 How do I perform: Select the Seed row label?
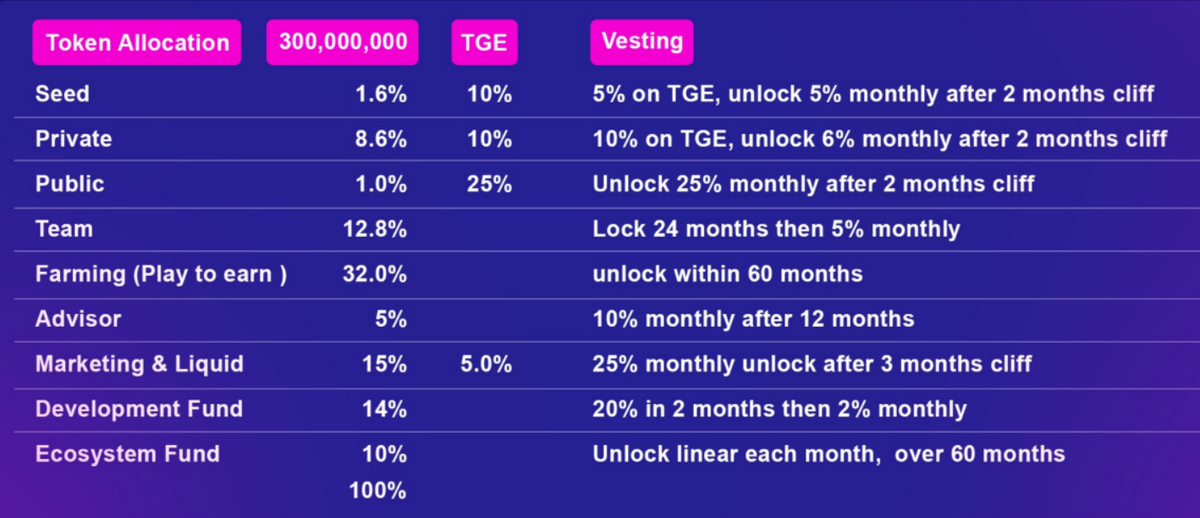click(62, 94)
